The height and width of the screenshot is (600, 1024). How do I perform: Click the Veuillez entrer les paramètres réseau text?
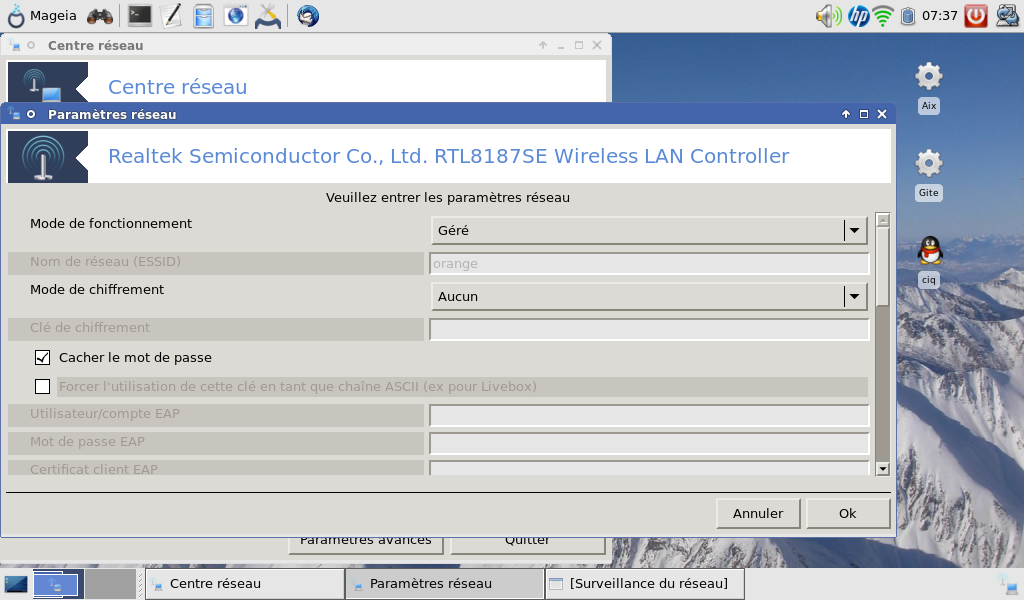(448, 197)
